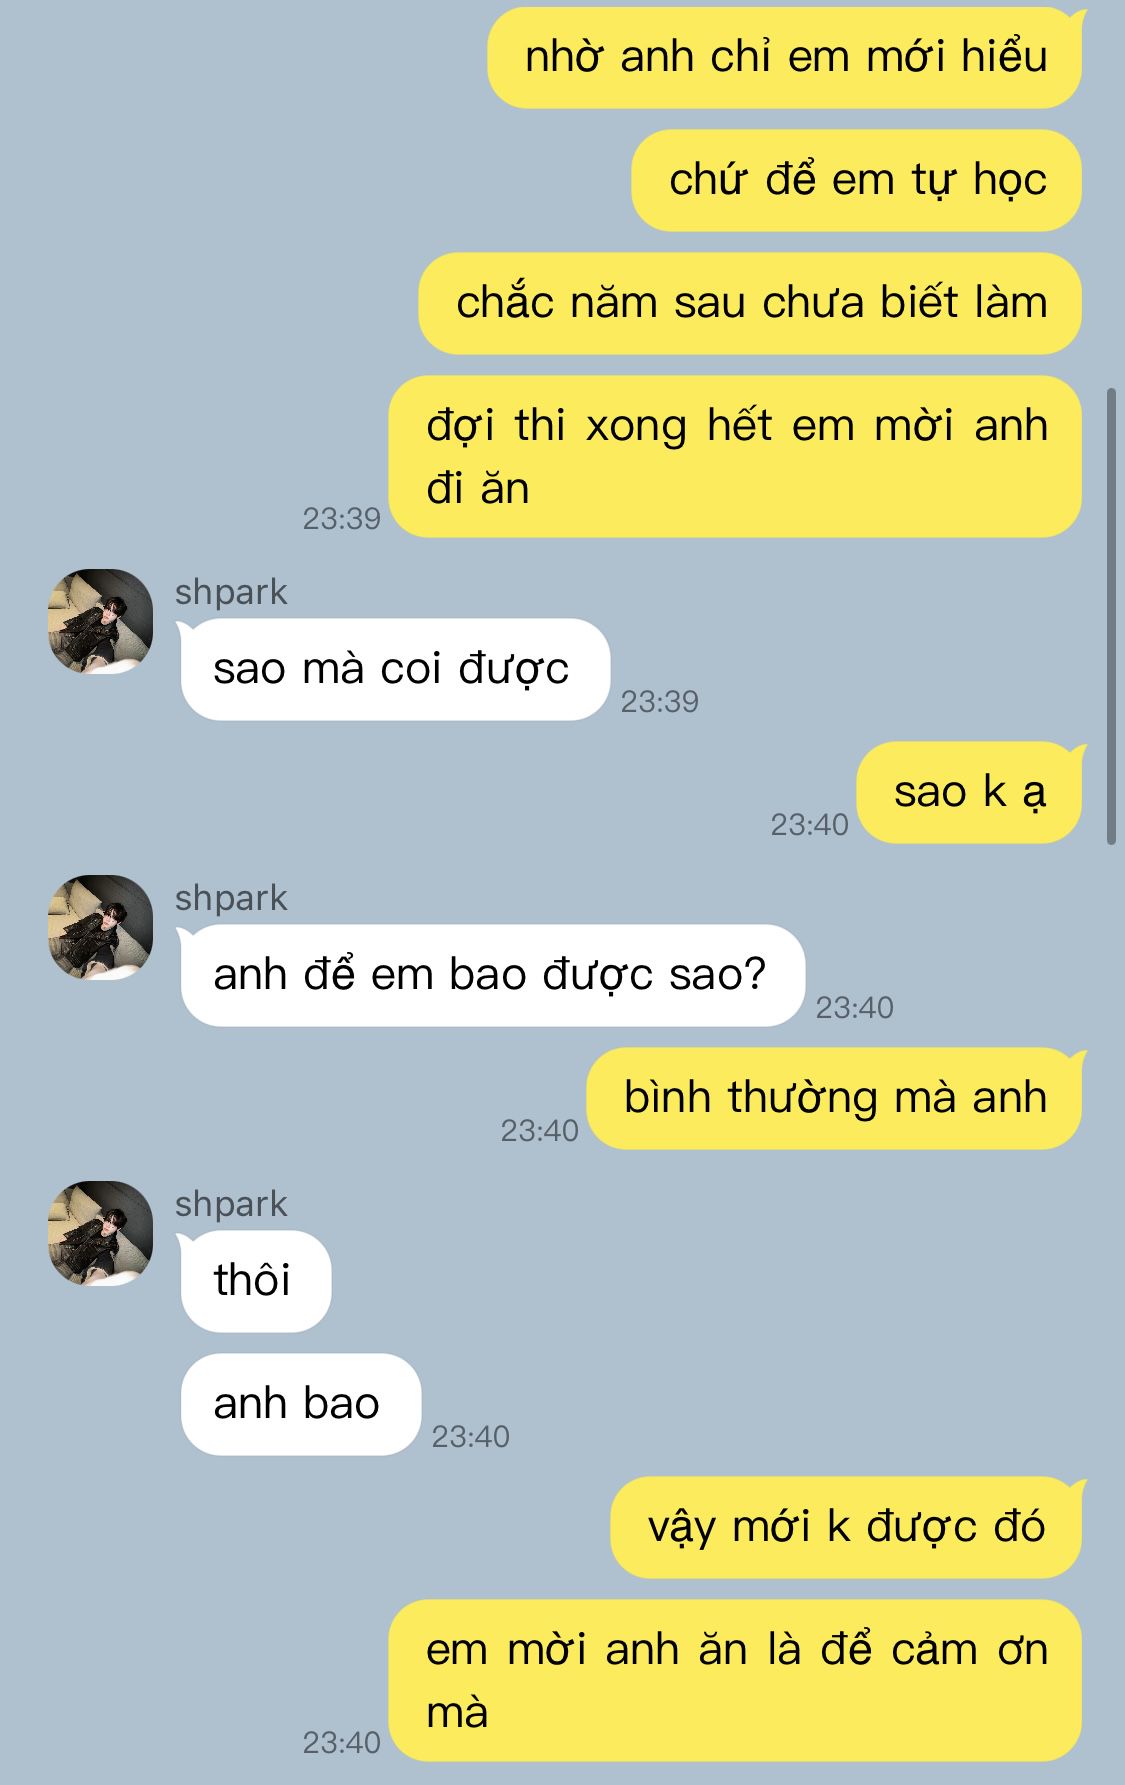Select the short 'thôi' bubble
Screen dimensions: 1125x1785
tap(255, 1281)
